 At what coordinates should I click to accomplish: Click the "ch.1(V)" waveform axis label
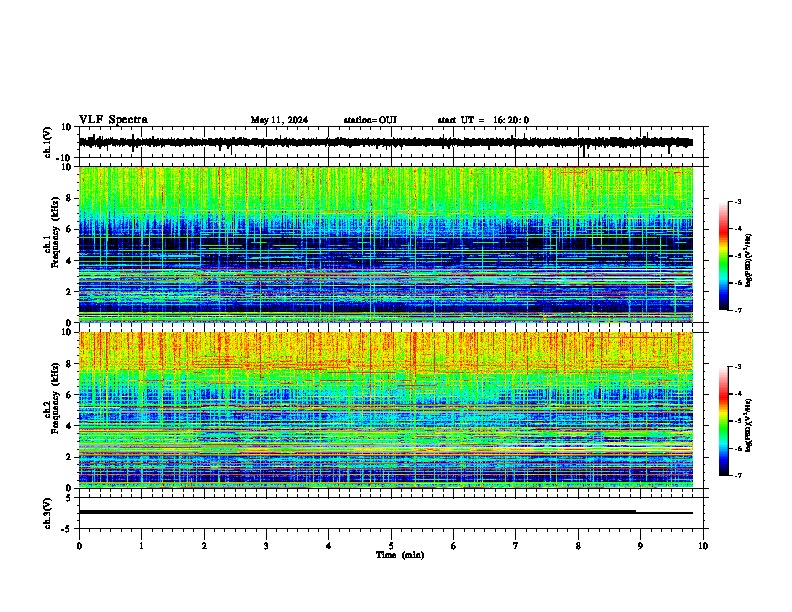pos(48,142)
